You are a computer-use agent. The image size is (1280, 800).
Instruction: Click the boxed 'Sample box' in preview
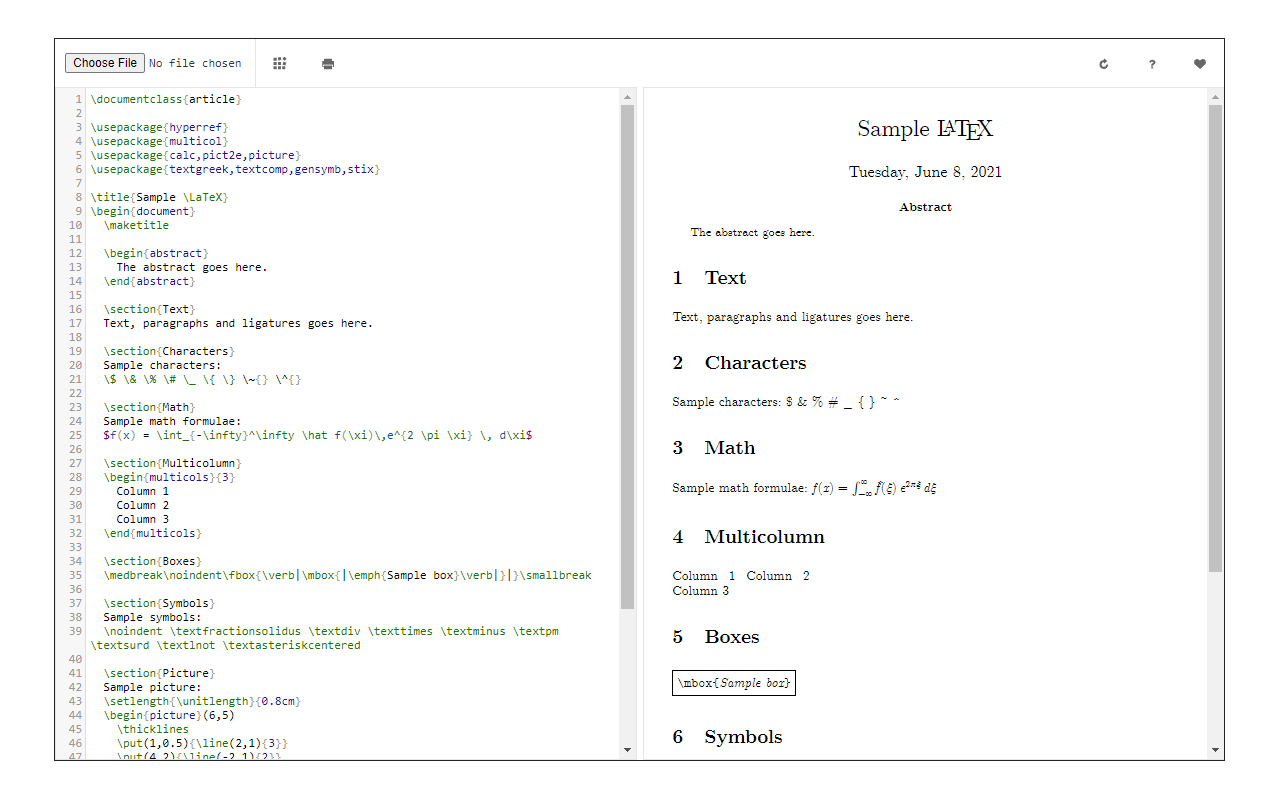(733, 683)
